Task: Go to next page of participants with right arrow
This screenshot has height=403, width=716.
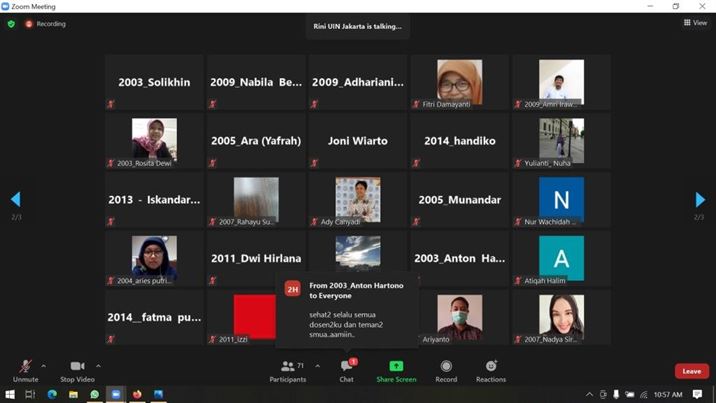Action: click(700, 200)
